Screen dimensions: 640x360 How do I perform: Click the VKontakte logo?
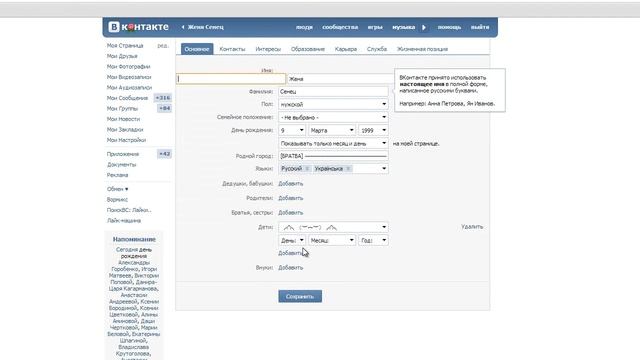click(138, 27)
